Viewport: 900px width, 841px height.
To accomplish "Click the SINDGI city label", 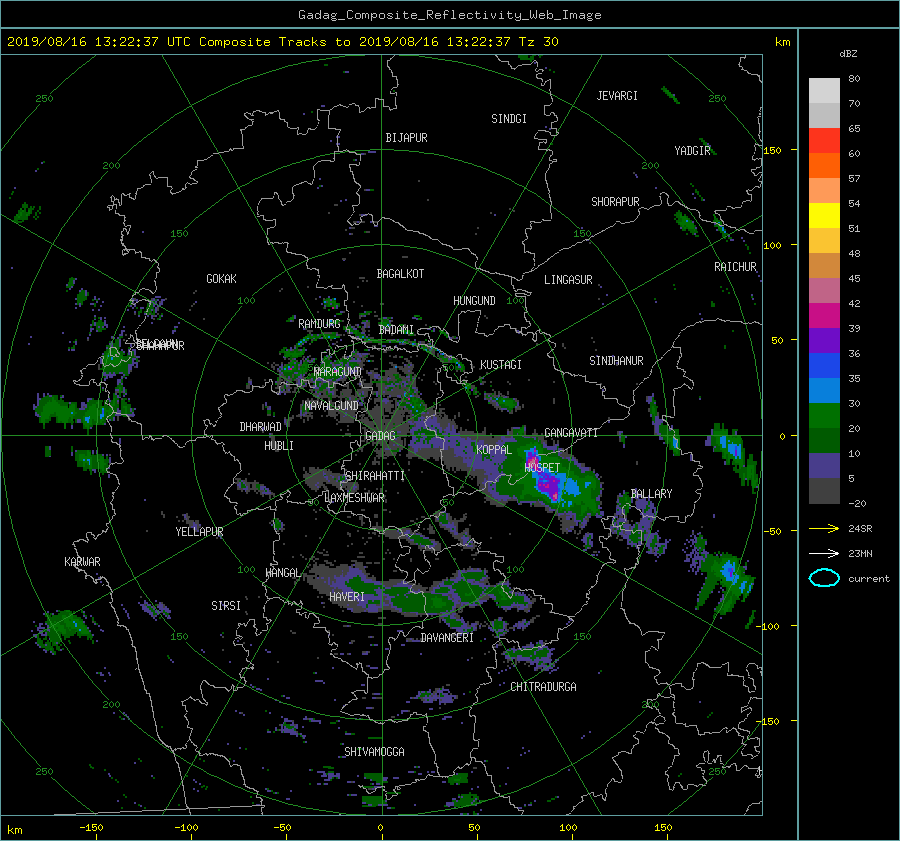I will point(509,119).
